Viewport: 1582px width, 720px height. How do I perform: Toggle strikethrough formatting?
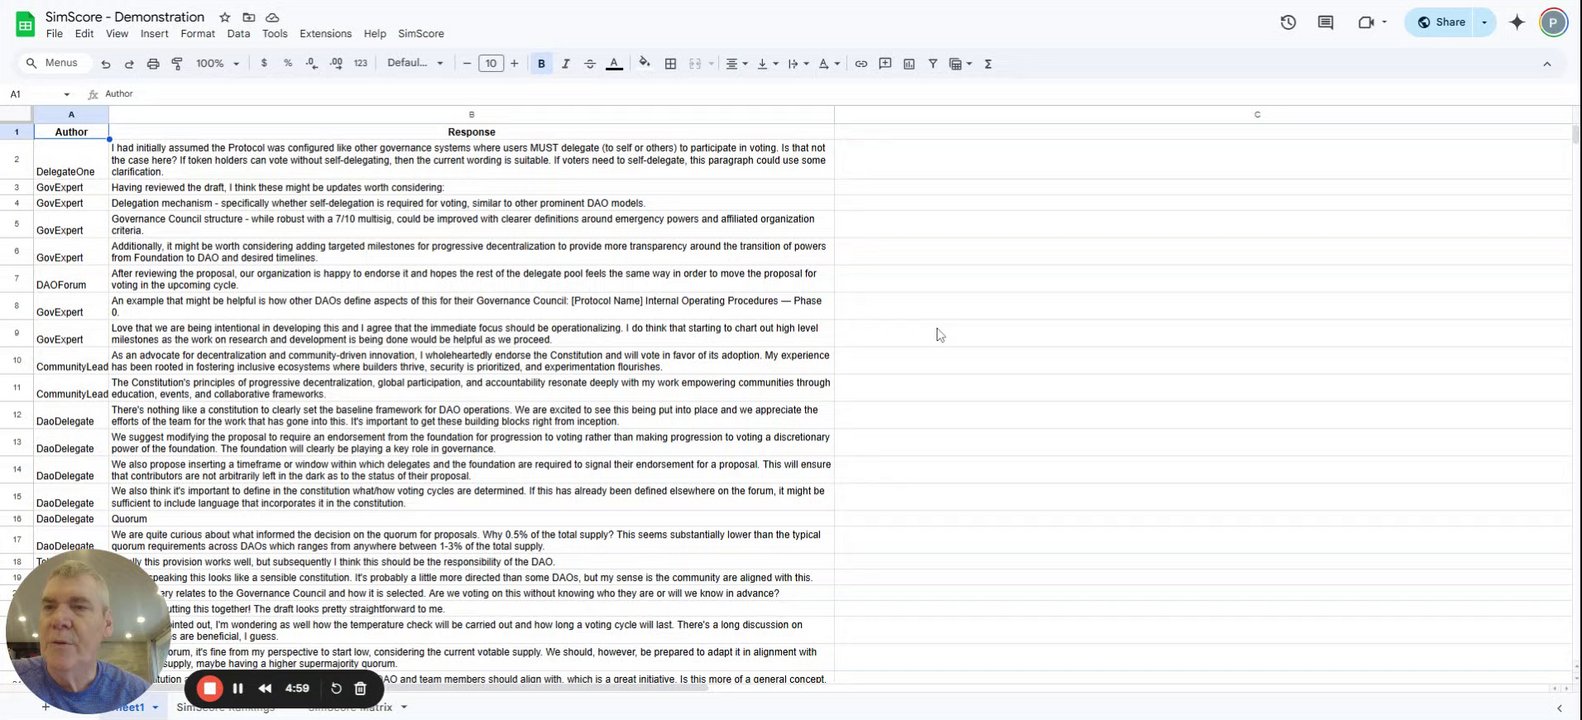tap(590, 63)
